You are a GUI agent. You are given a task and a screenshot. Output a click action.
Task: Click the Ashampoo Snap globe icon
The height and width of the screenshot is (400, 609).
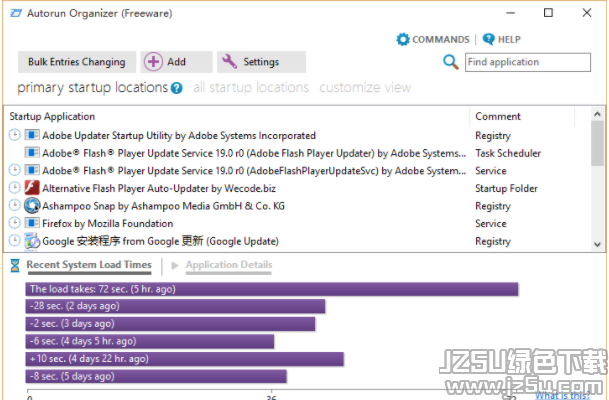tap(32, 205)
